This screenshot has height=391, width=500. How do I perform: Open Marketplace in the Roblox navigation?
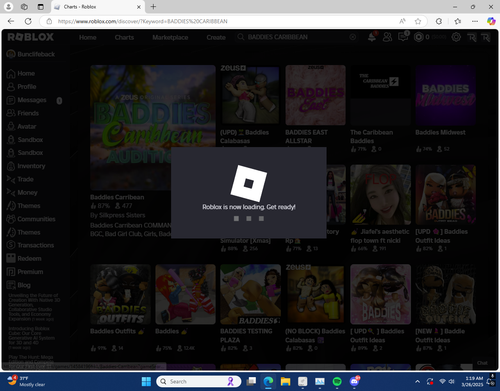(170, 37)
